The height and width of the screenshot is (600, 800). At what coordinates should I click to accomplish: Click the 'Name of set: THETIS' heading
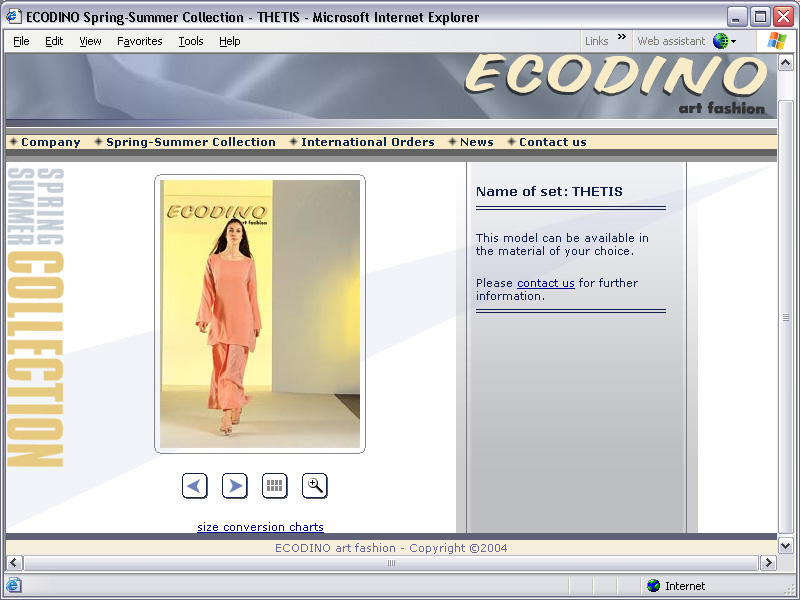click(549, 192)
